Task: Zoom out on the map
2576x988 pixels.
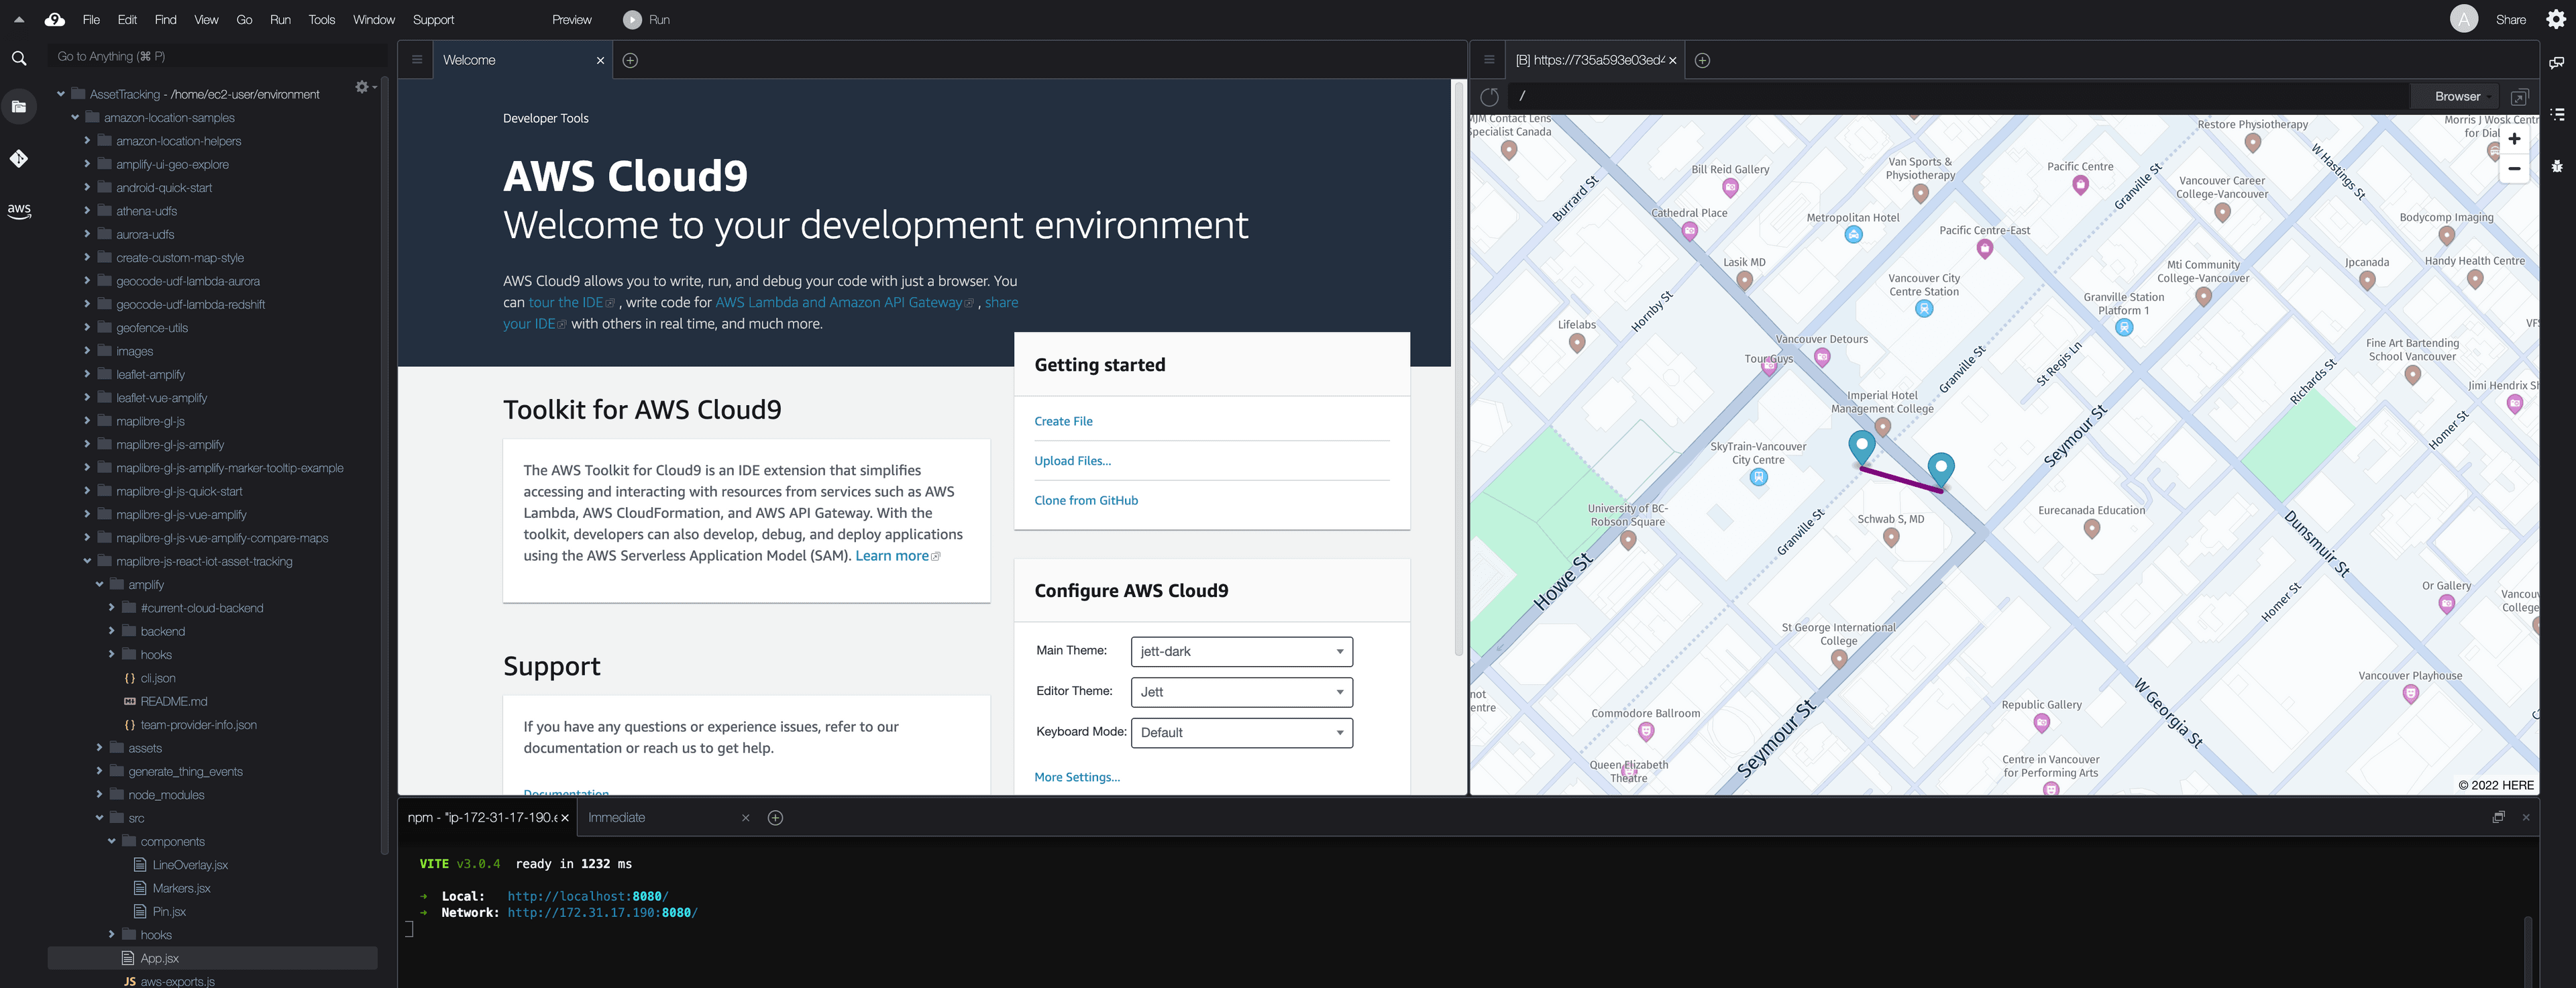Action: [2514, 168]
